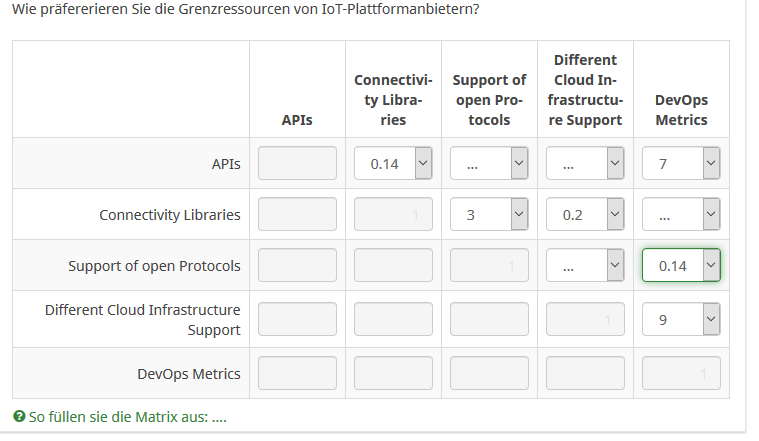Open Connectivity Libraries dropdown showing 0.2

585,214
